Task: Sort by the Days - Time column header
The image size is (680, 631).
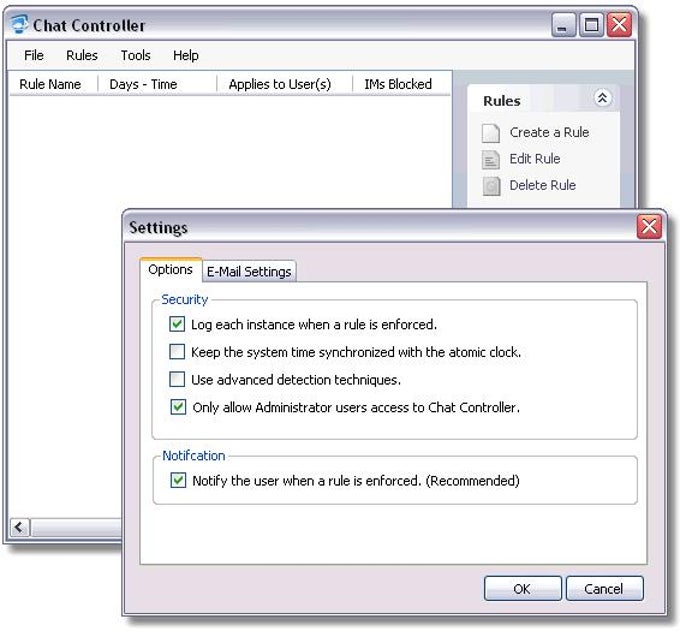Action: point(157,84)
